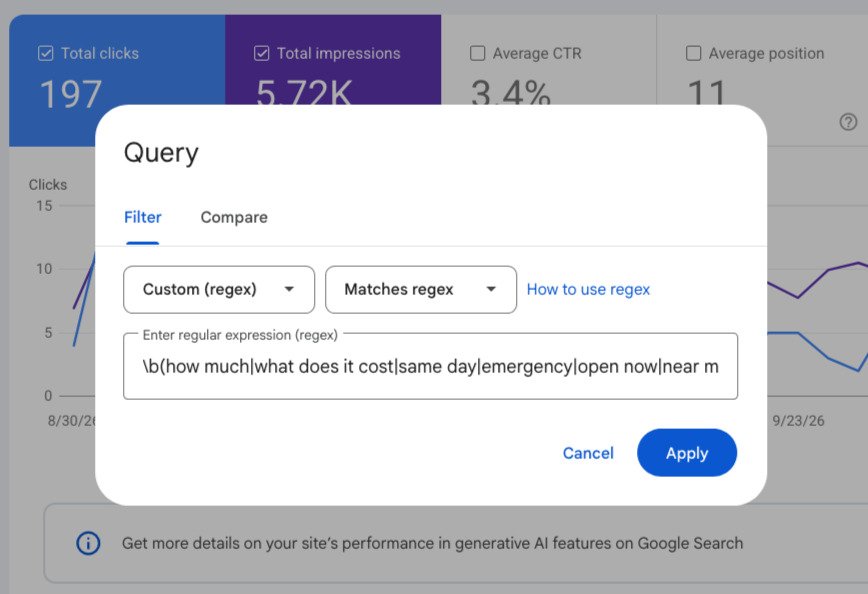Image resolution: width=868 pixels, height=594 pixels.
Task: Open the Matches regex dropdown
Action: (421, 290)
